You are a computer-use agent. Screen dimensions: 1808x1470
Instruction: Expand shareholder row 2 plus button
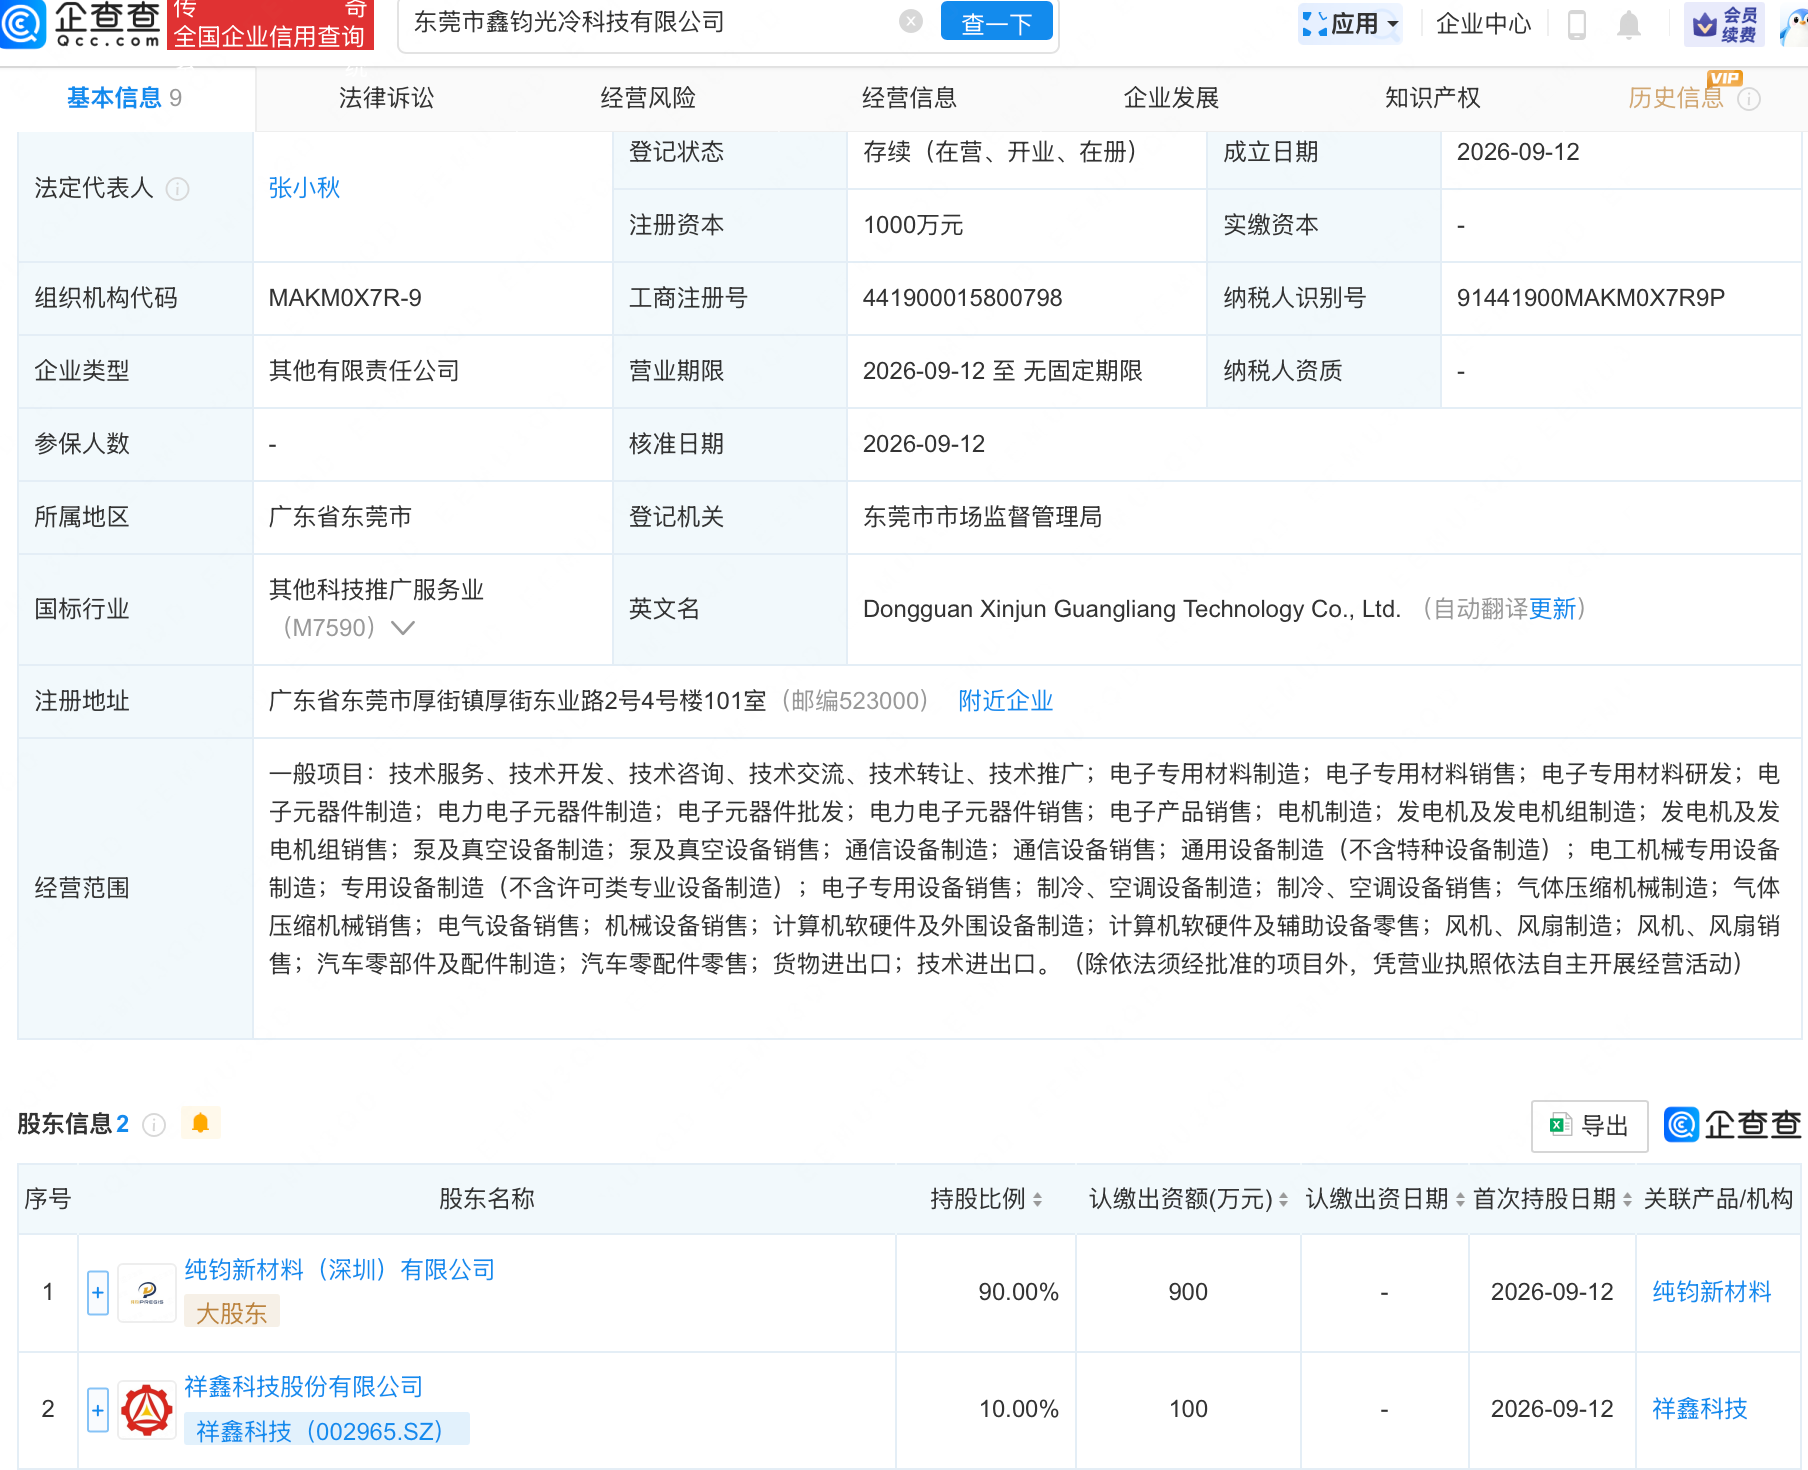[98, 1410]
